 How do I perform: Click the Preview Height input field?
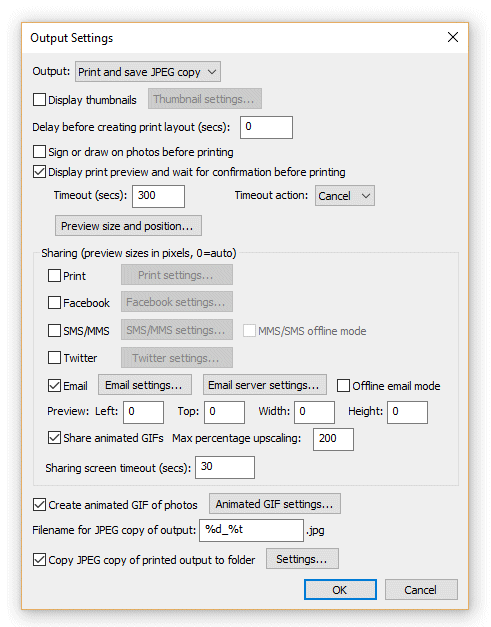(x=407, y=412)
